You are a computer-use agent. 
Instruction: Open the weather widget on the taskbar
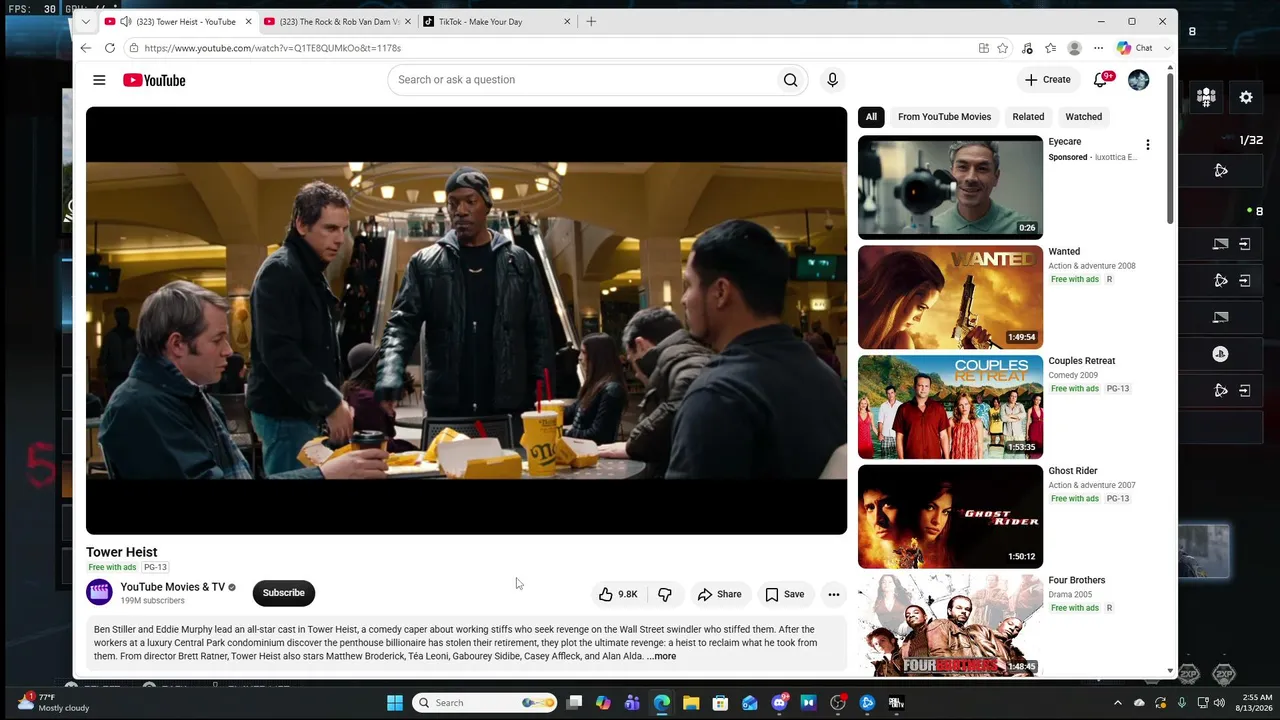point(55,702)
